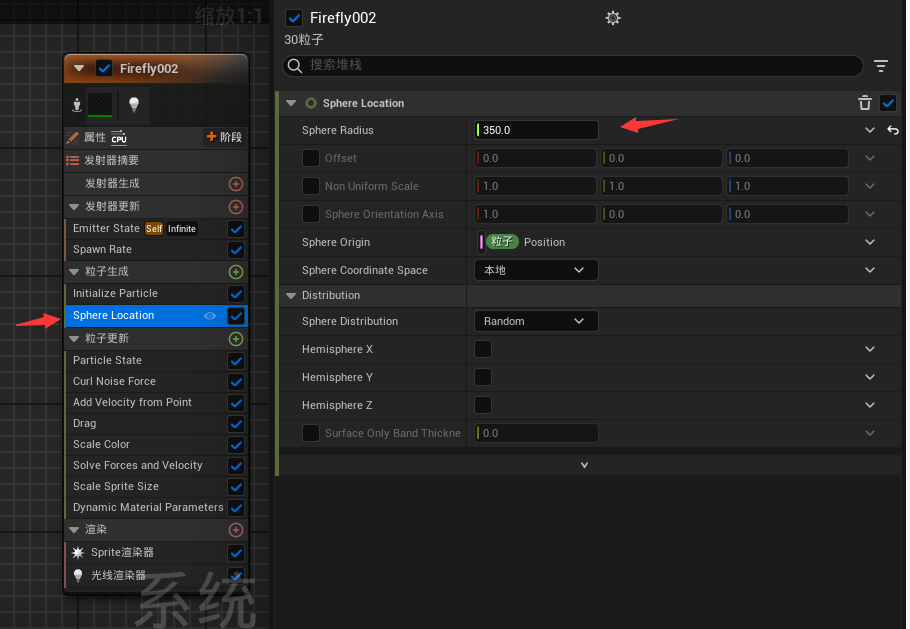Click the Surface Only Band Thickness 0.0 field
Screen dimensions: 910x629
tap(536, 433)
